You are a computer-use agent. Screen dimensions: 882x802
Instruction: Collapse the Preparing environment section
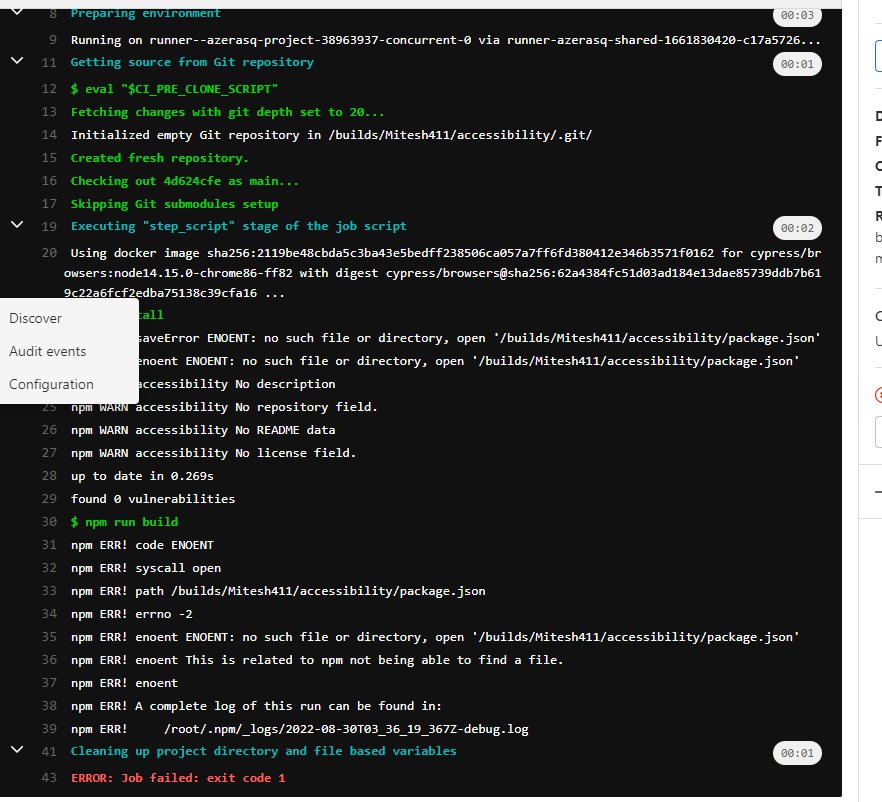pyautogui.click(x=17, y=11)
